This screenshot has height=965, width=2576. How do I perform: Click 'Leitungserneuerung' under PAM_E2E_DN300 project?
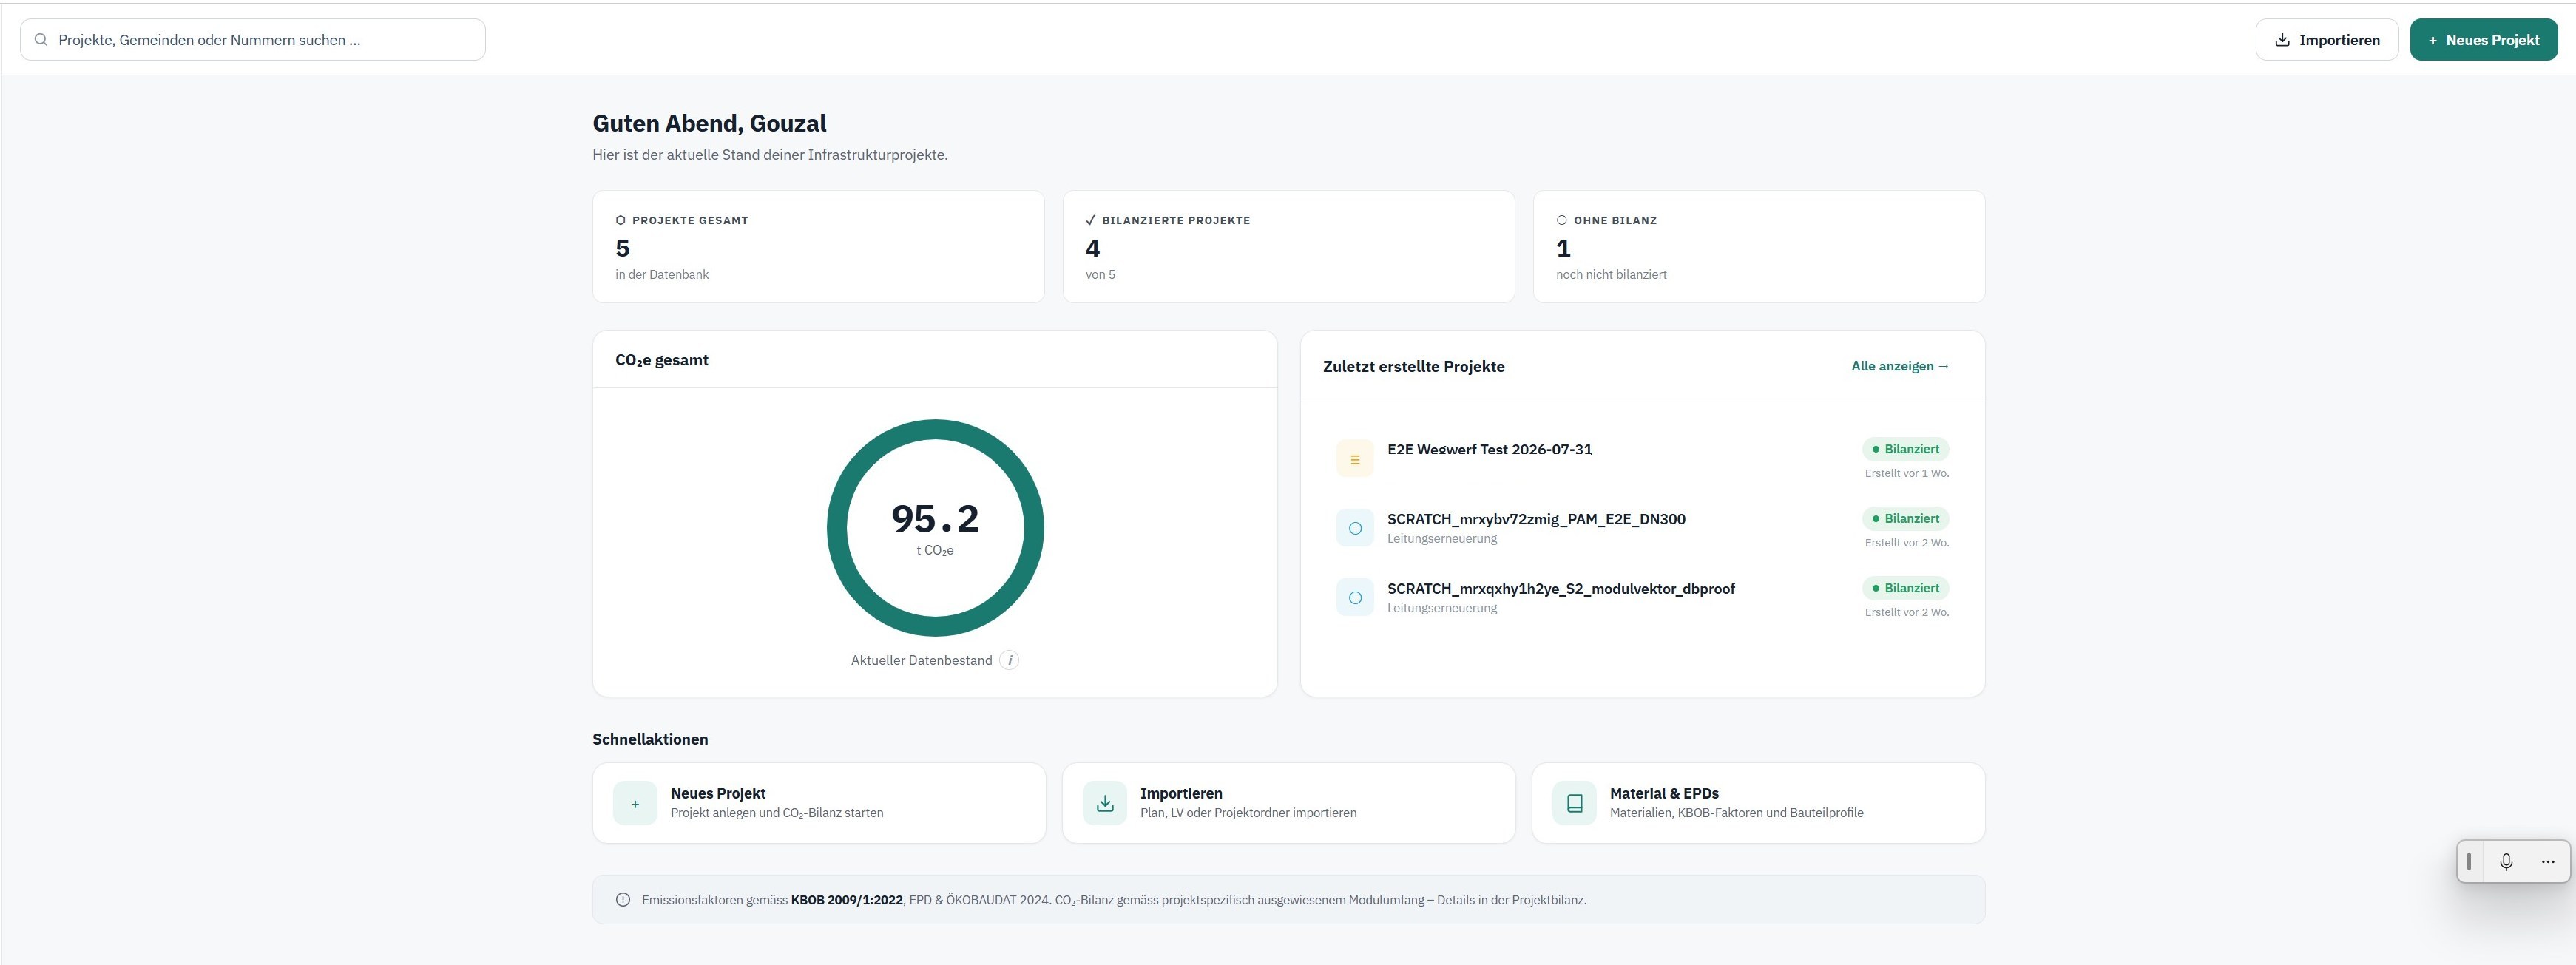click(1442, 539)
